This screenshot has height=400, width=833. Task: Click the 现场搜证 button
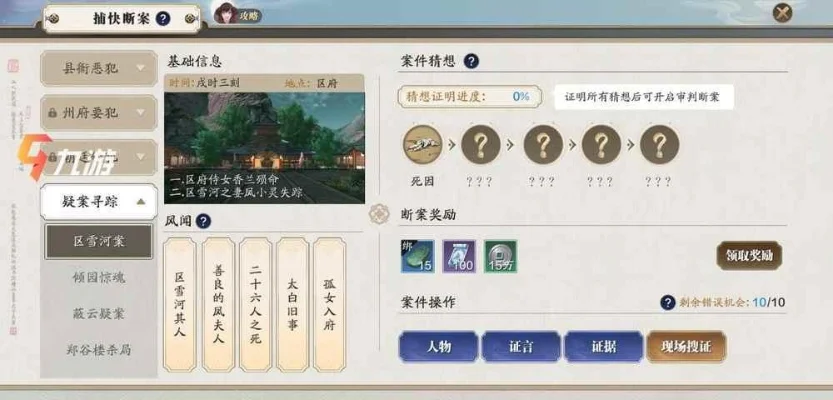(x=686, y=347)
